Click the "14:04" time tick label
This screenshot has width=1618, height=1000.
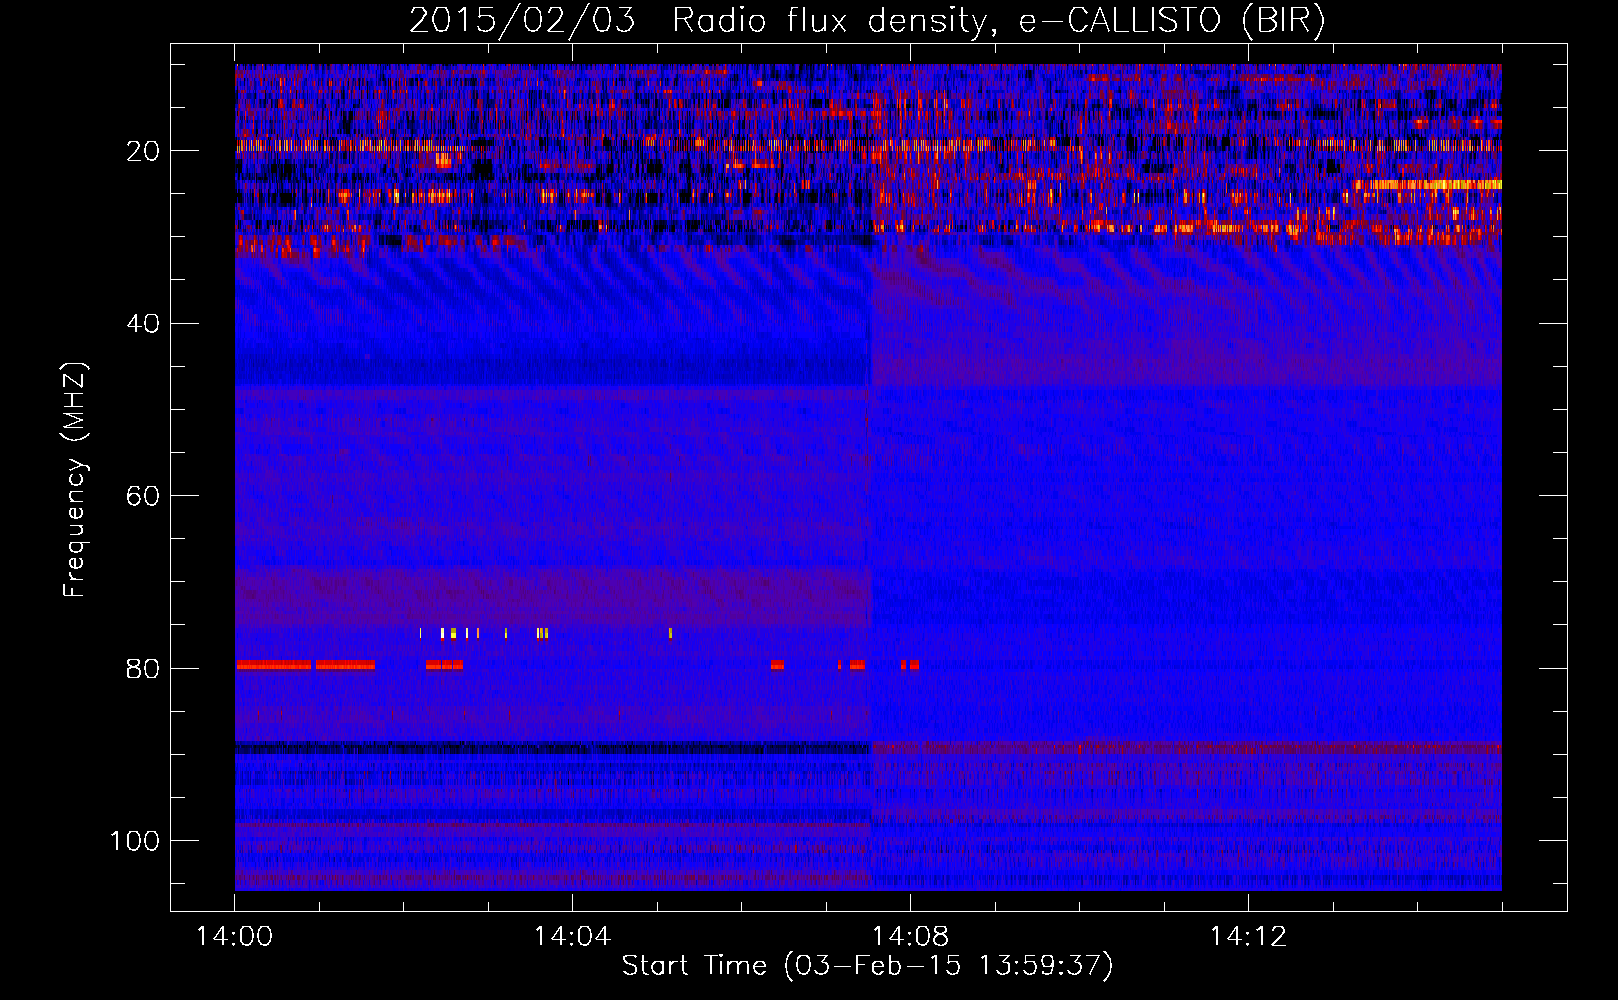(x=572, y=937)
